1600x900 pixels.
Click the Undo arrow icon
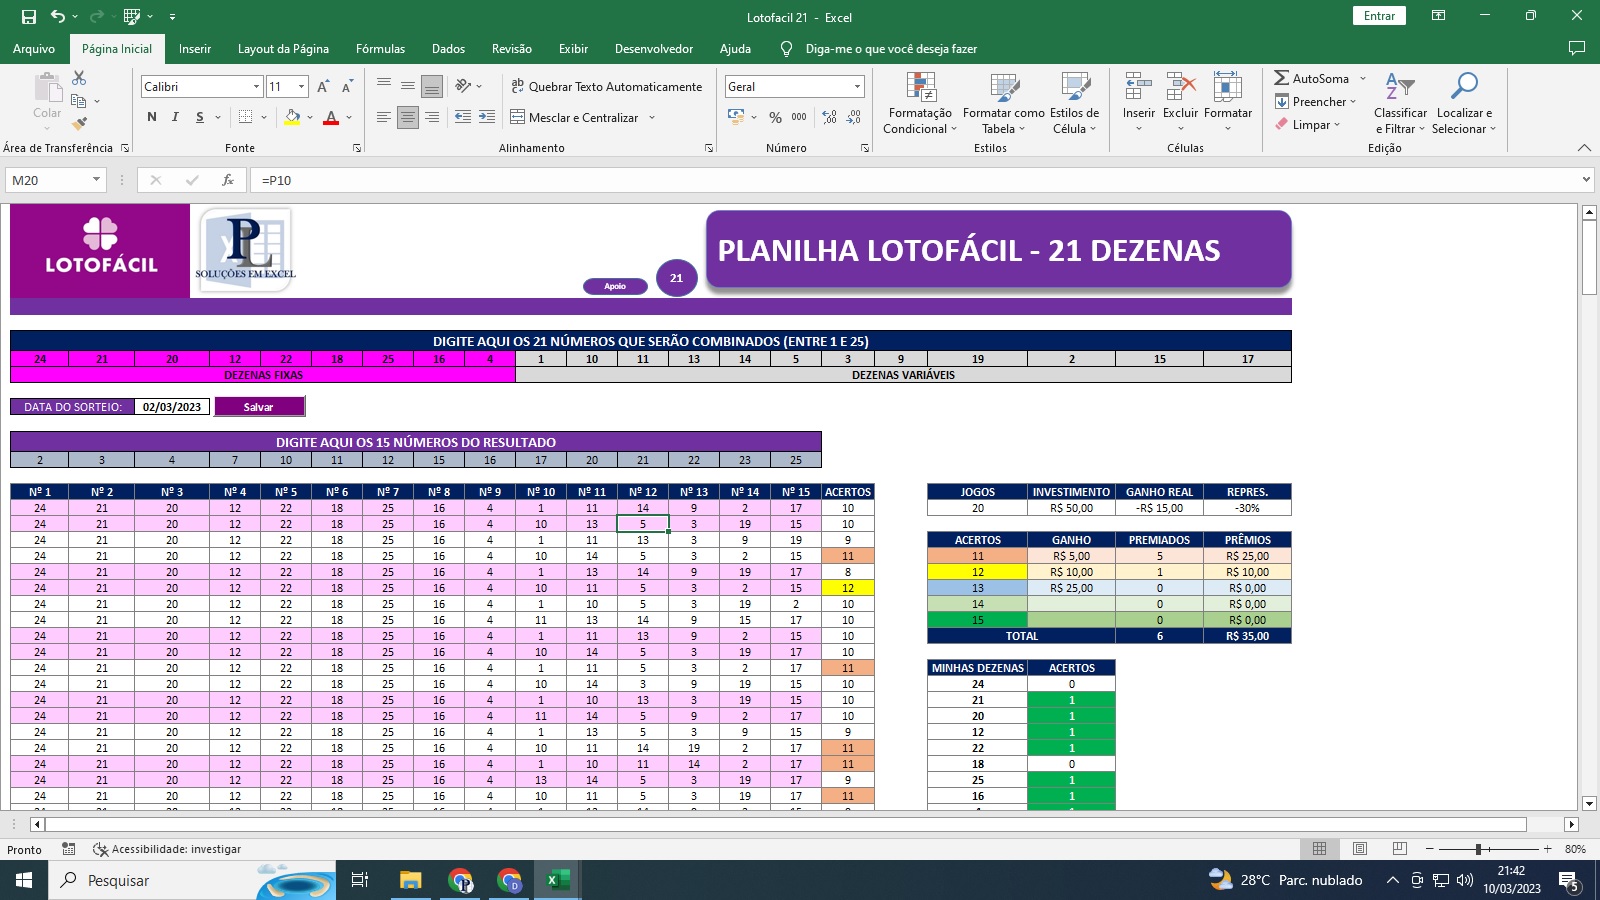[58, 17]
